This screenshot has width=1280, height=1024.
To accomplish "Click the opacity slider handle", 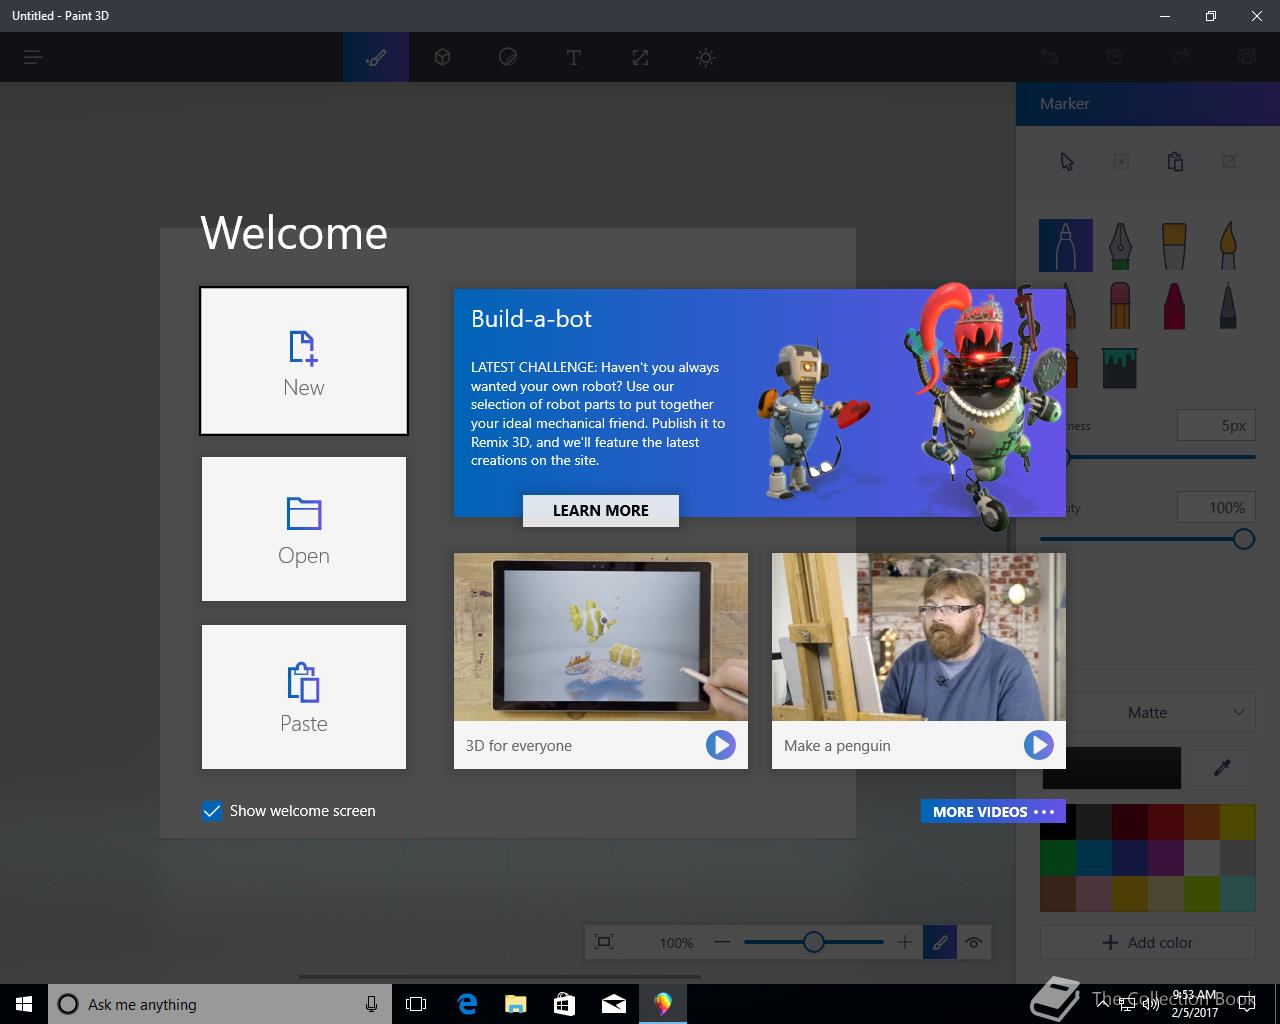I will [x=1243, y=539].
